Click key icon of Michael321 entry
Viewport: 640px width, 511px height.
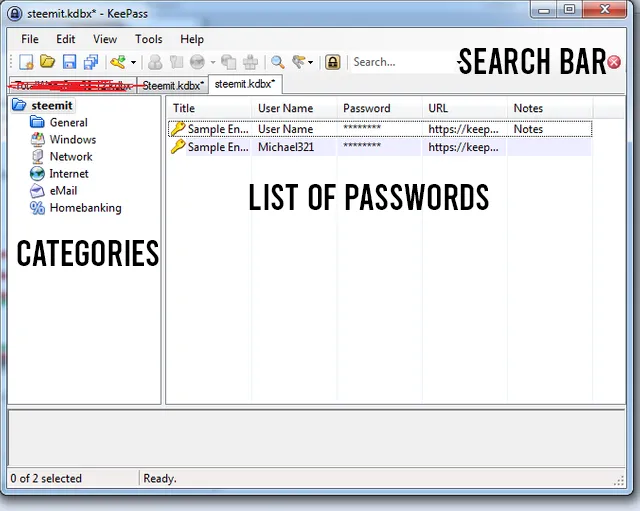coord(178,146)
